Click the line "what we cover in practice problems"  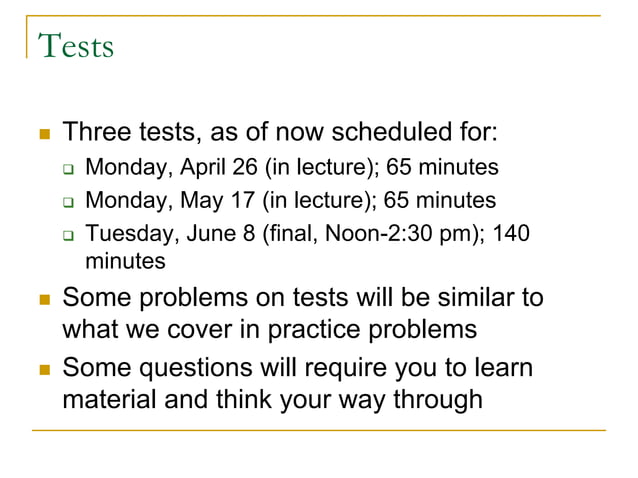click(269, 329)
